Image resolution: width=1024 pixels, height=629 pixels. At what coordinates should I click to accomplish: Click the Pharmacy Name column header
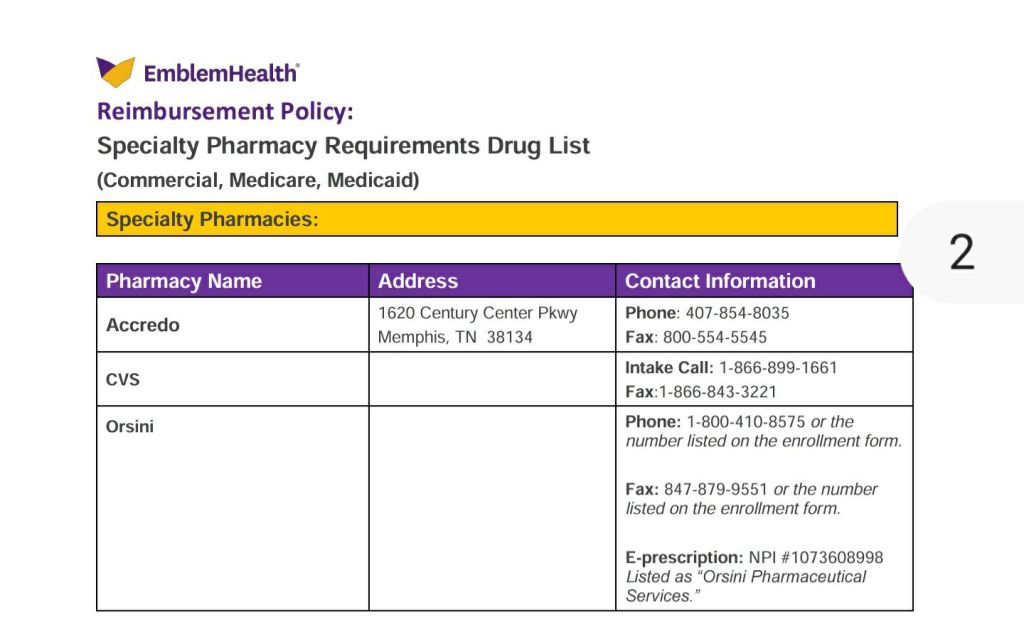click(x=184, y=281)
